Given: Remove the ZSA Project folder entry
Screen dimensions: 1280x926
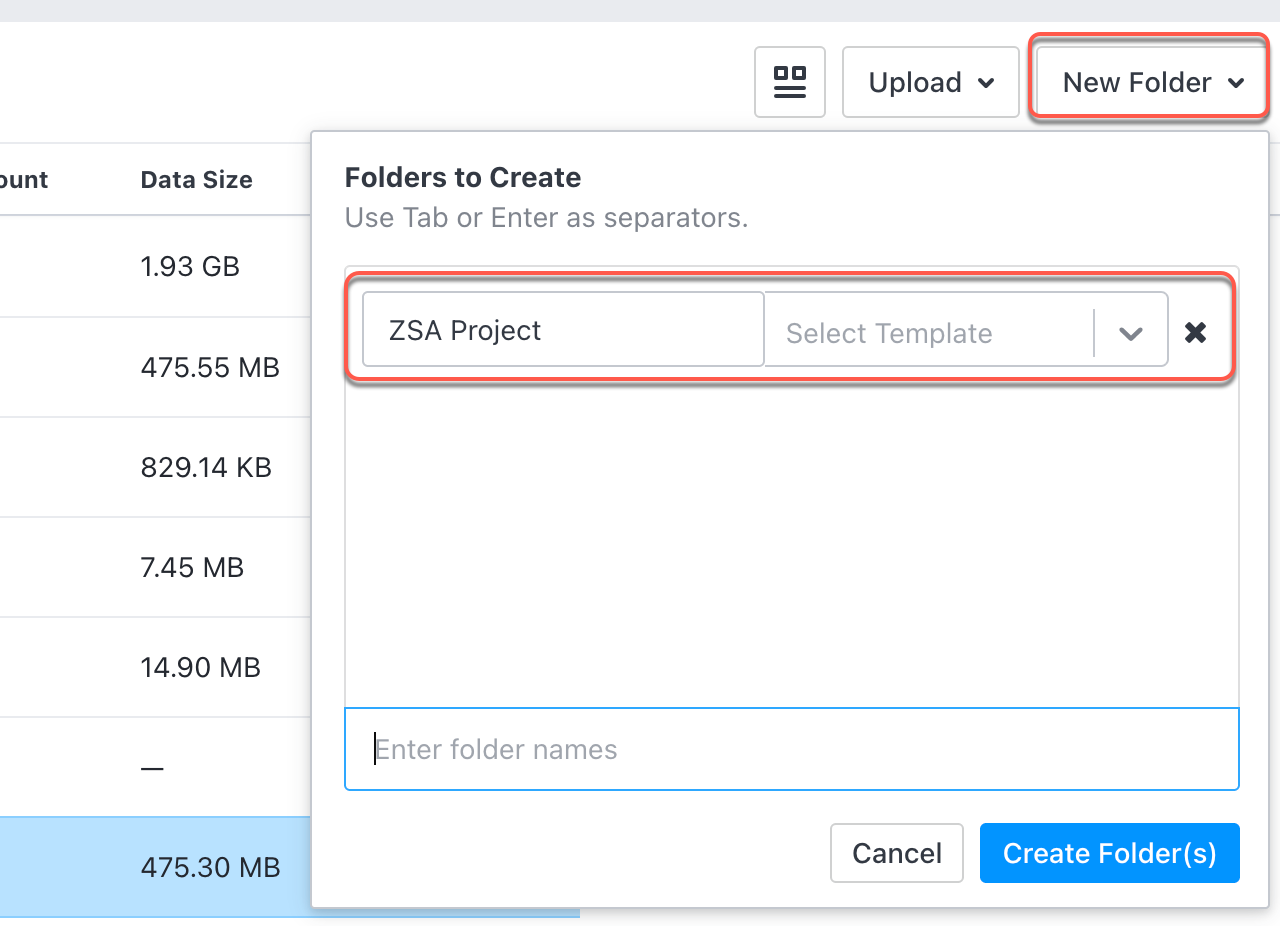Looking at the screenshot, I should pos(1195,333).
